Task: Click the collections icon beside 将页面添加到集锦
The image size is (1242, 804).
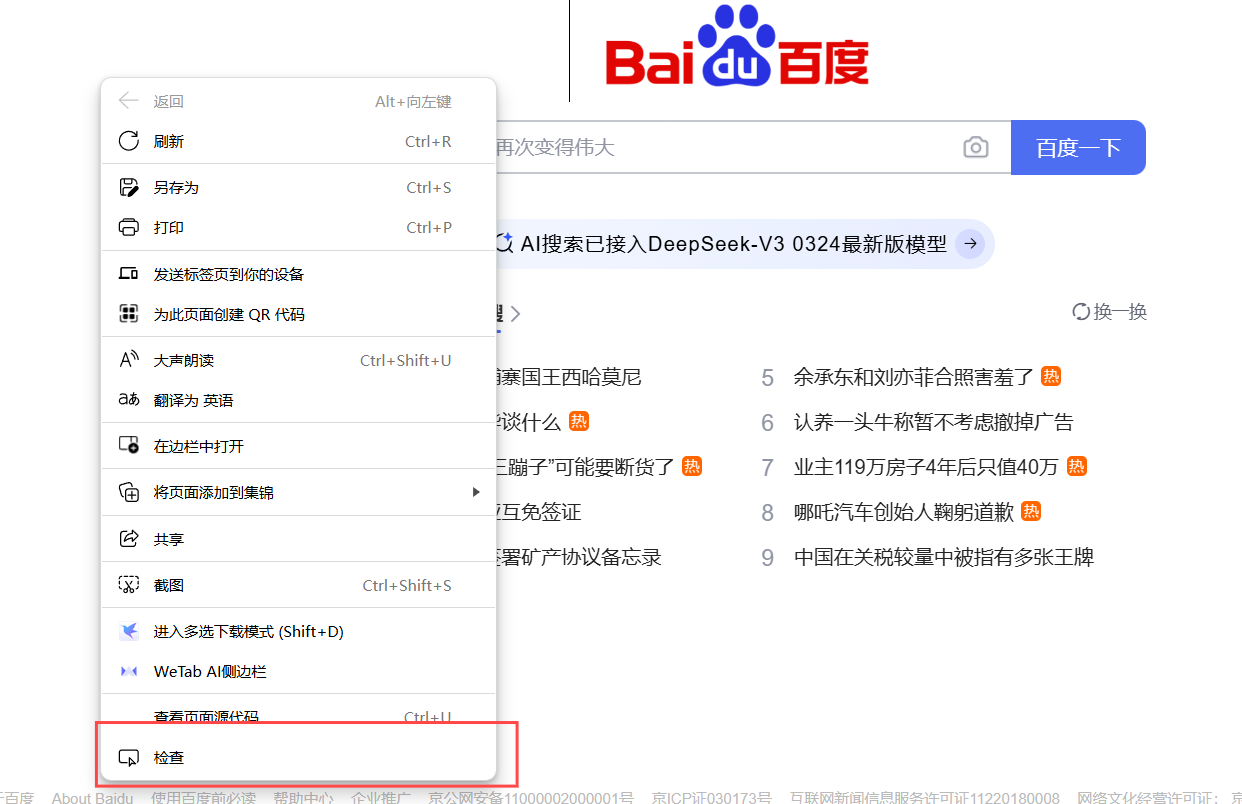Action: coord(128,492)
